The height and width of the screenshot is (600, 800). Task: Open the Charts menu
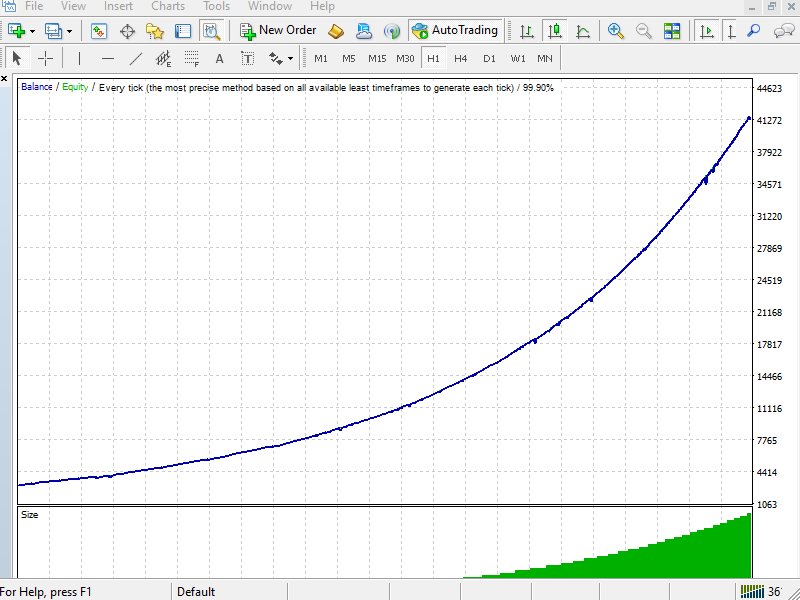[x=168, y=6]
